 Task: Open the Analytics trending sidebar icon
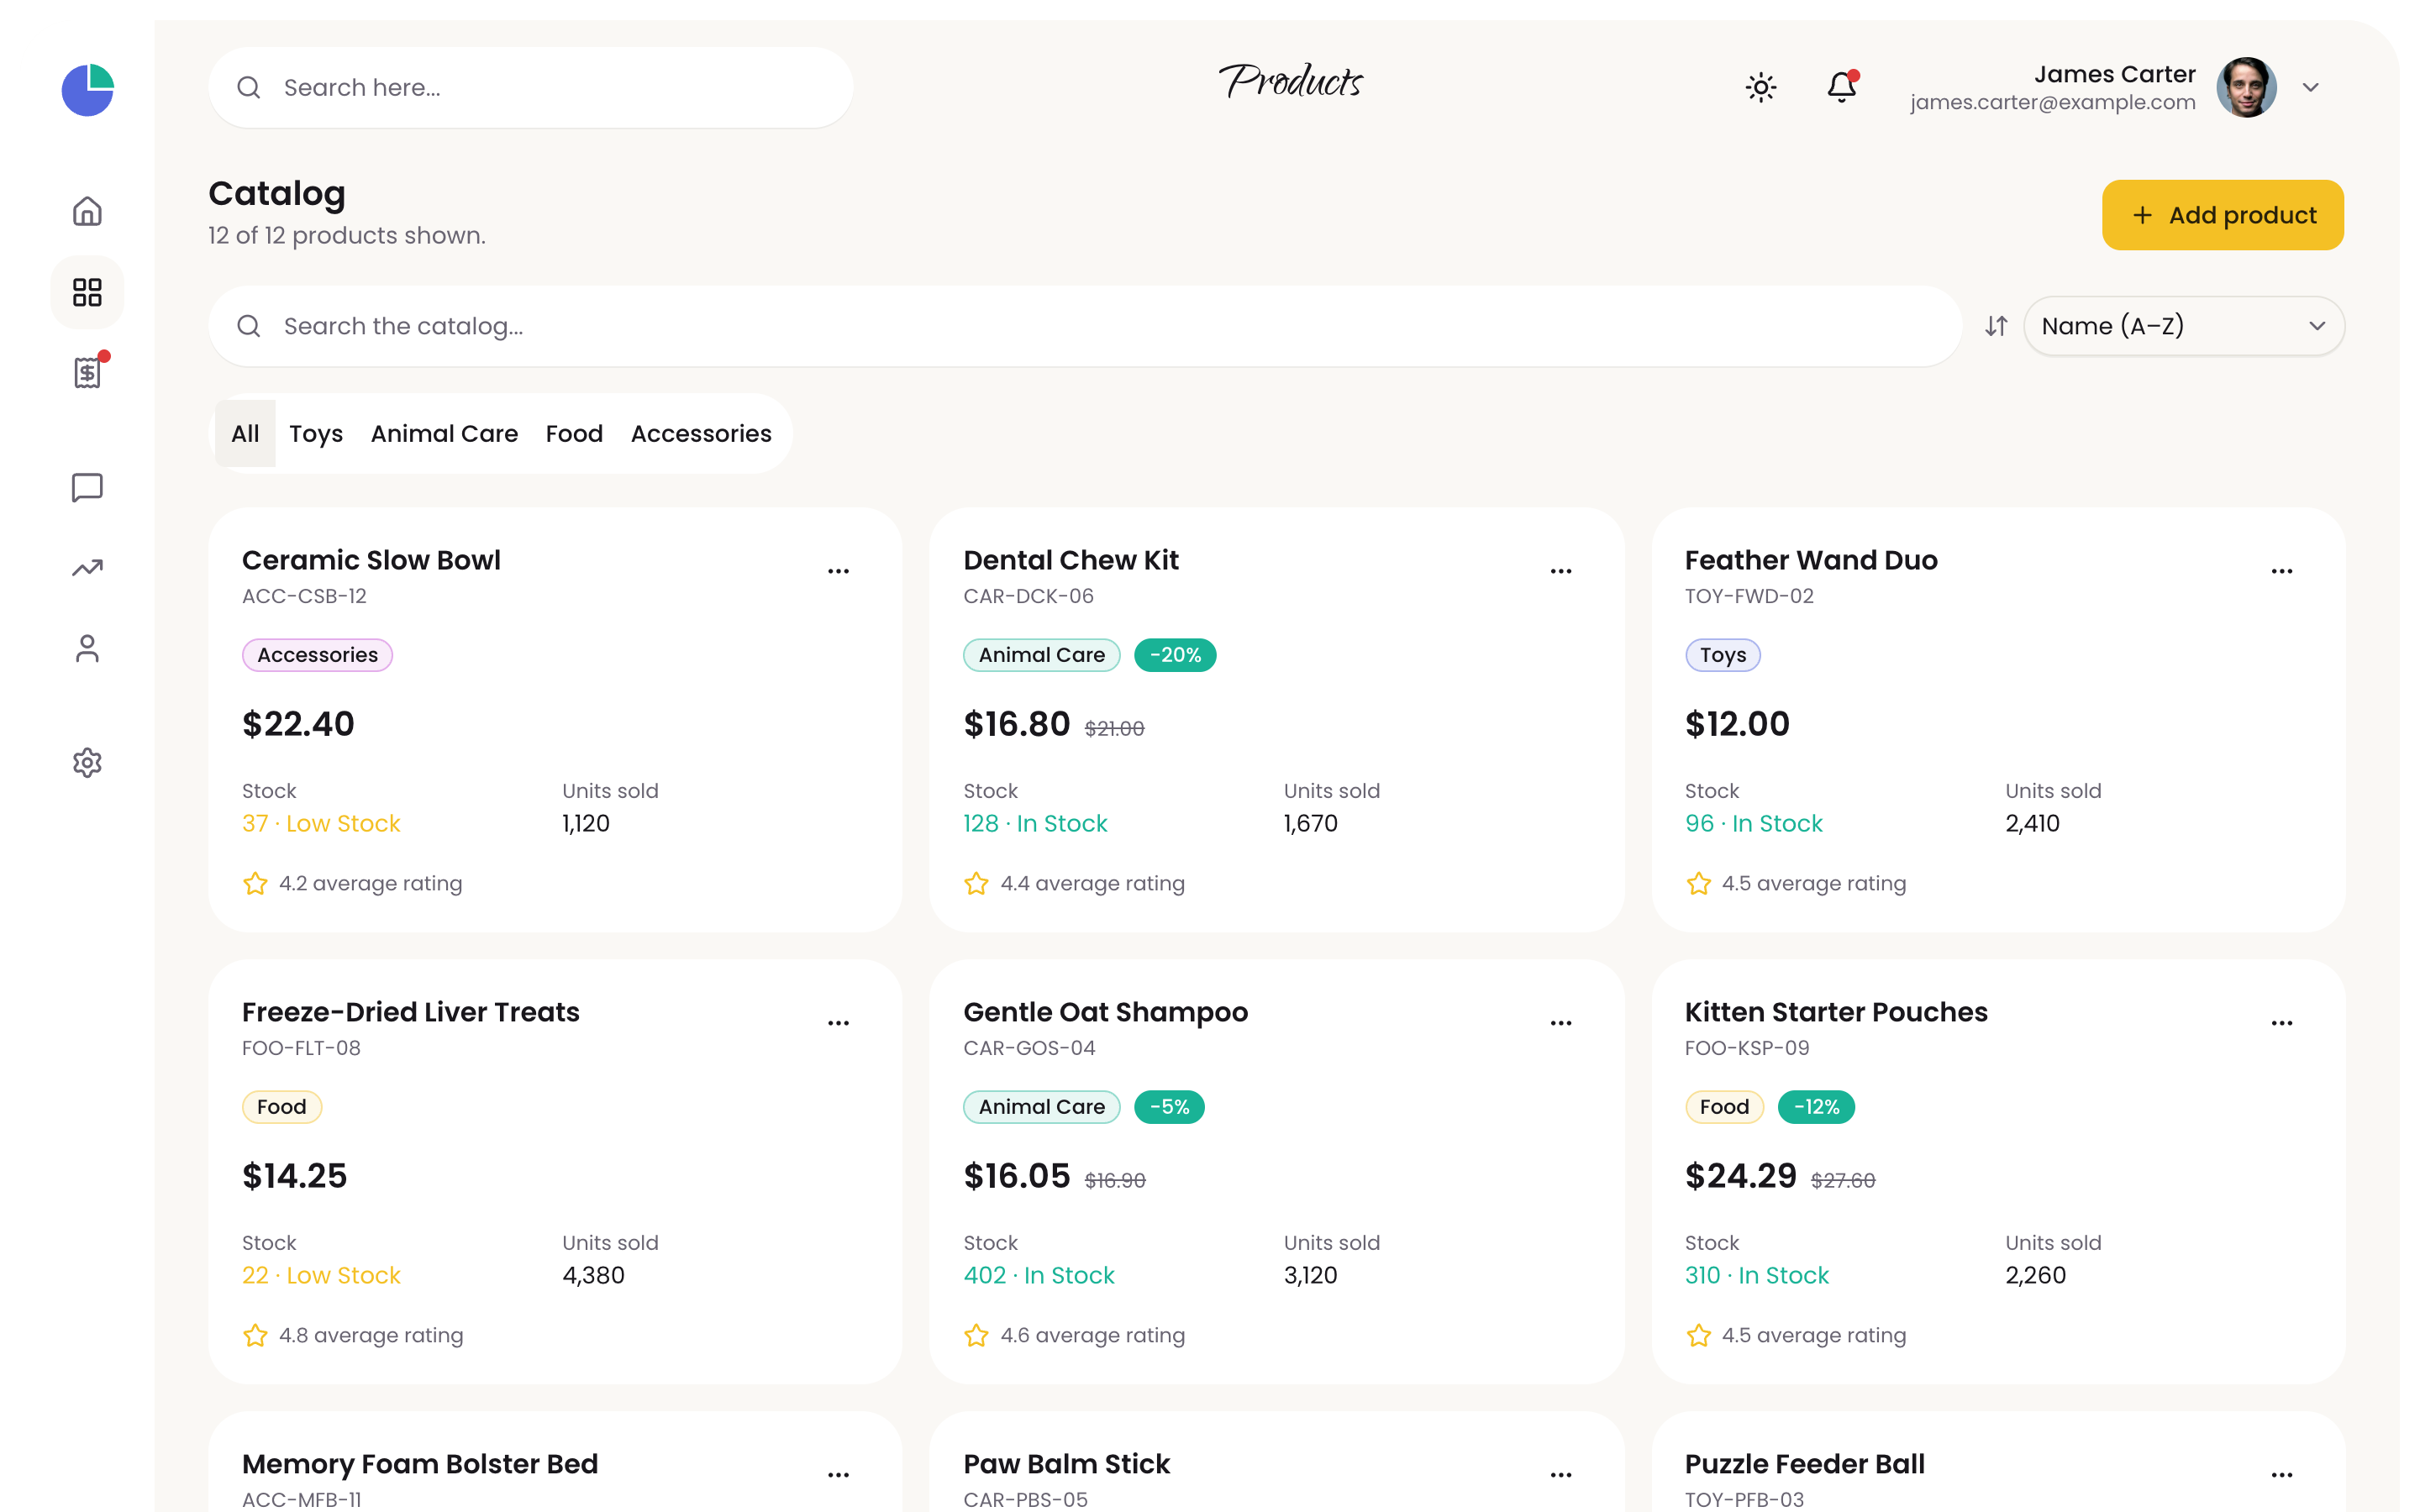[x=88, y=568]
